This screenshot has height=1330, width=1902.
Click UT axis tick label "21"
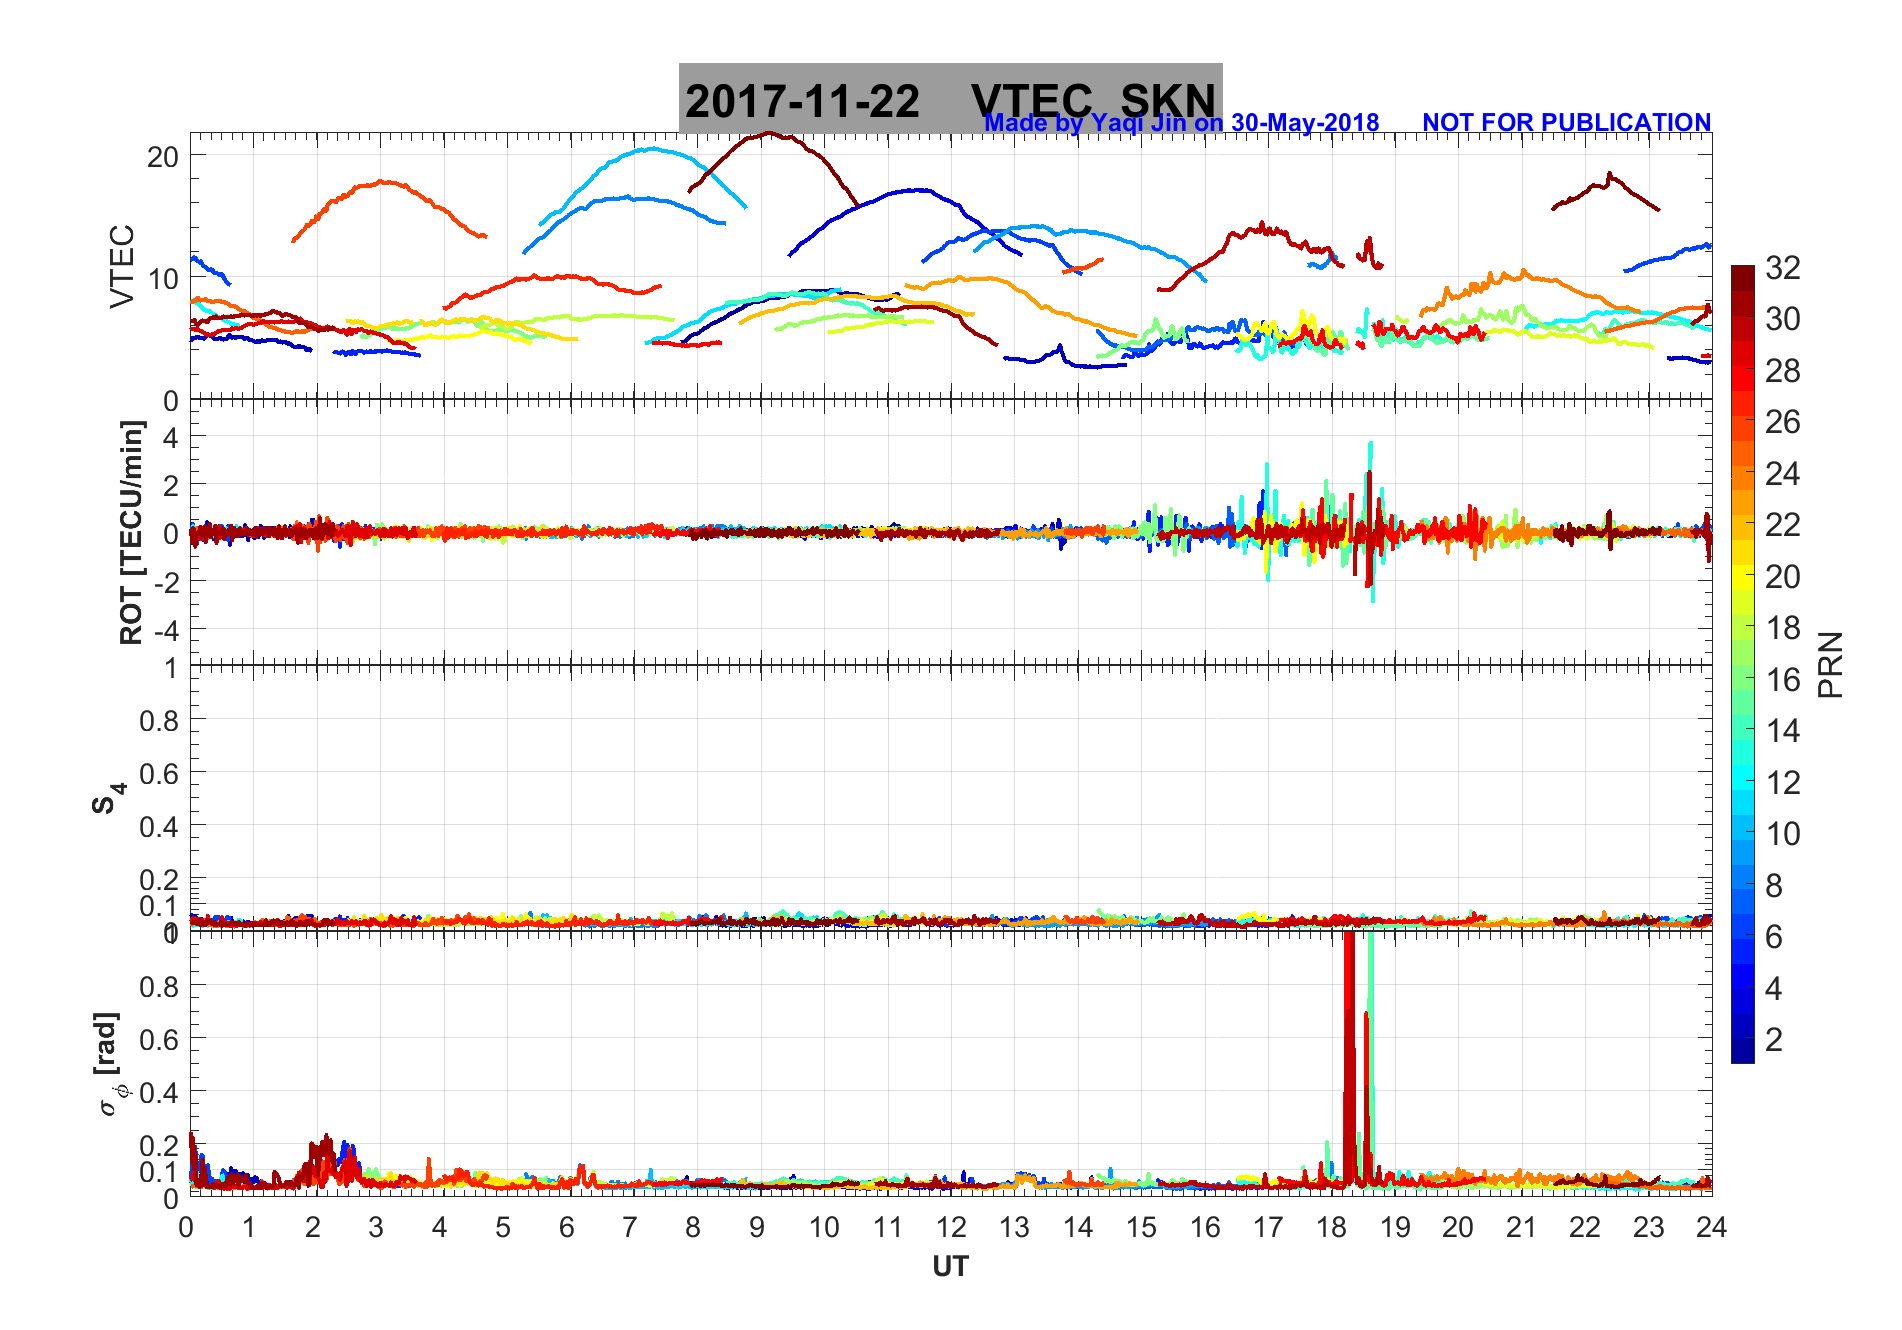point(1521,1227)
